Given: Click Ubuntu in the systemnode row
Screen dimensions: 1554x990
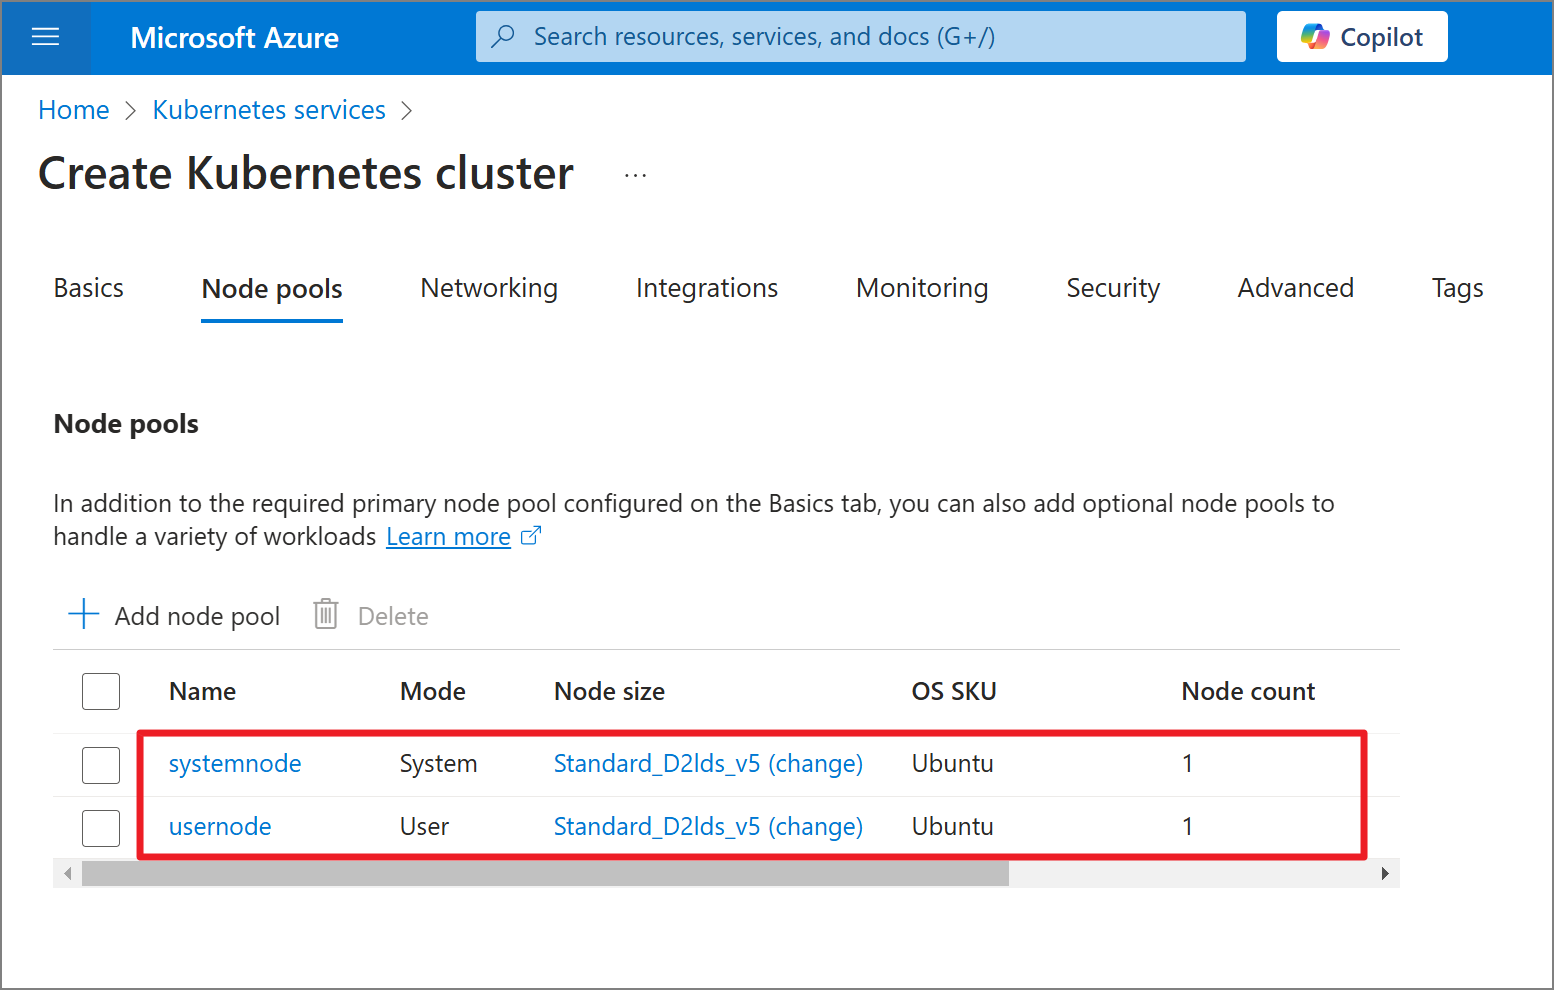Looking at the screenshot, I should (x=953, y=764).
